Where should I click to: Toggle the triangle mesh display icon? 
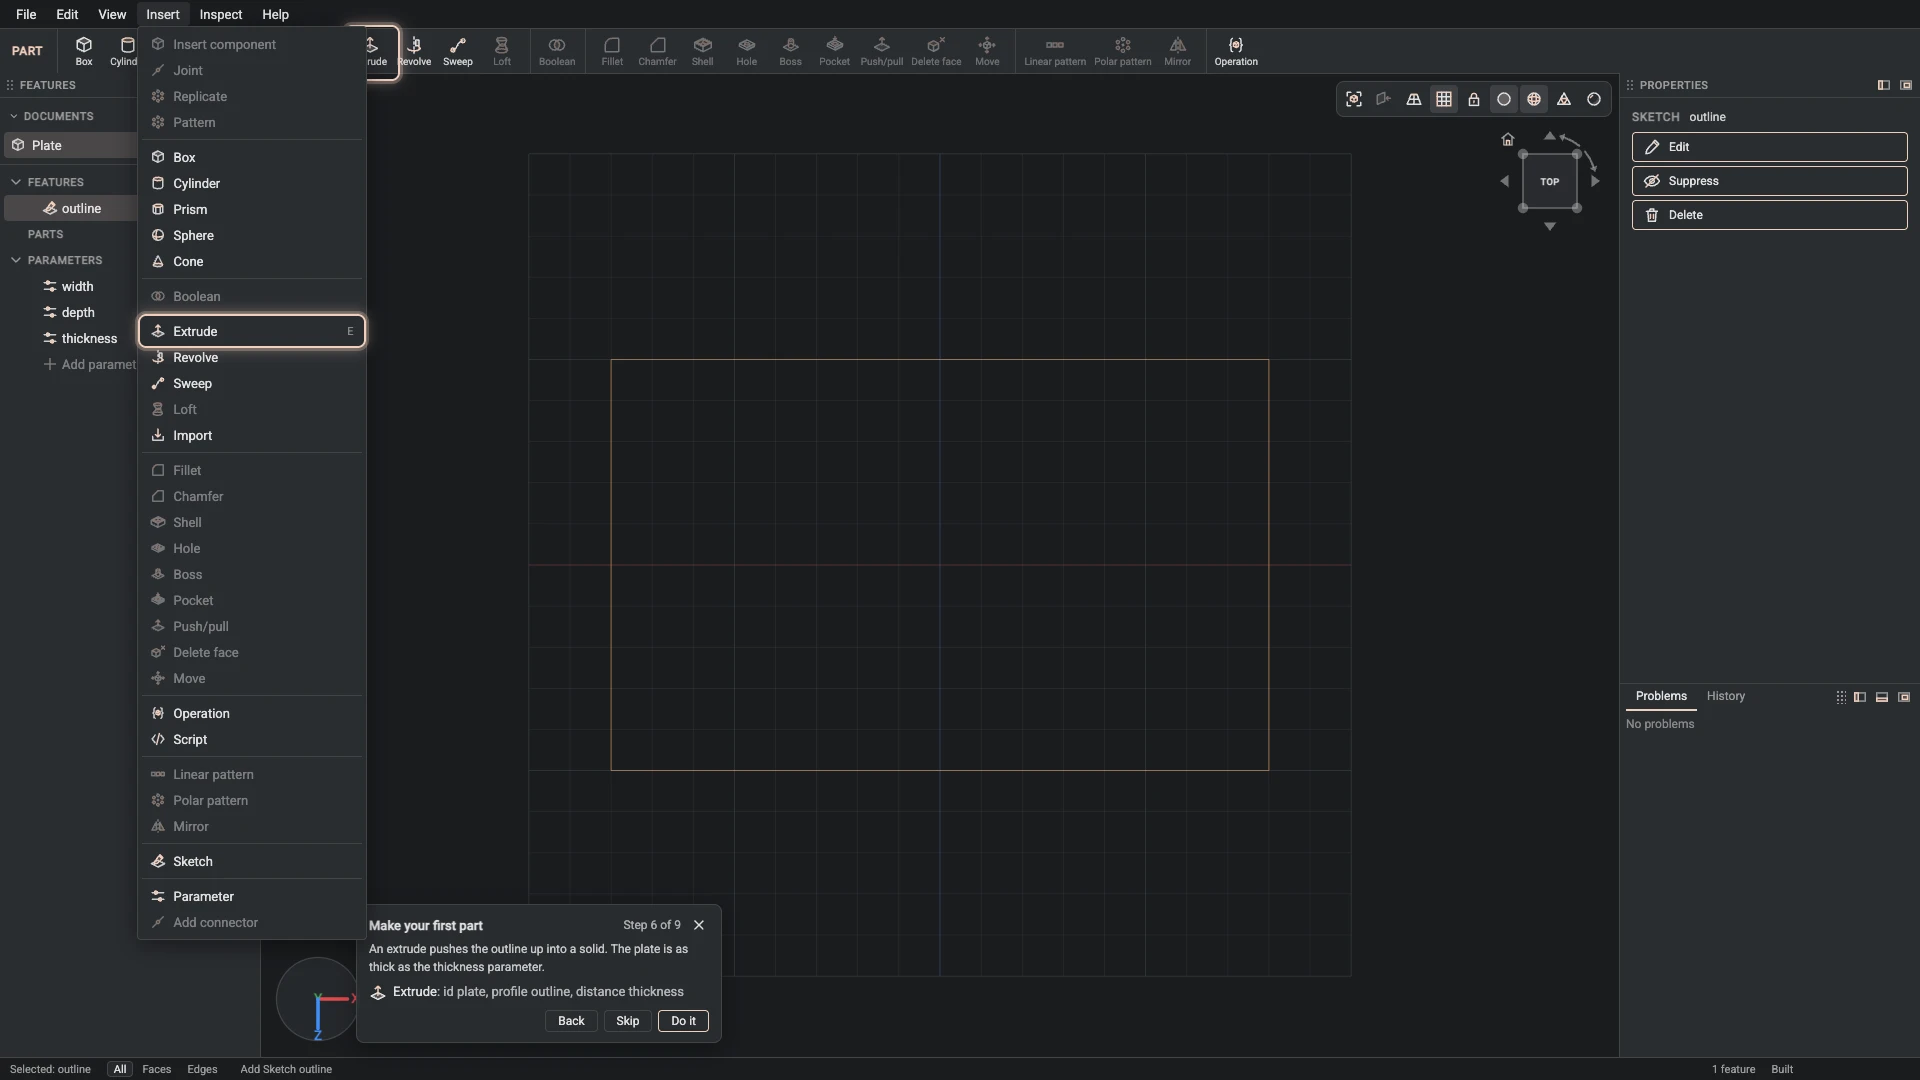pyautogui.click(x=1564, y=99)
